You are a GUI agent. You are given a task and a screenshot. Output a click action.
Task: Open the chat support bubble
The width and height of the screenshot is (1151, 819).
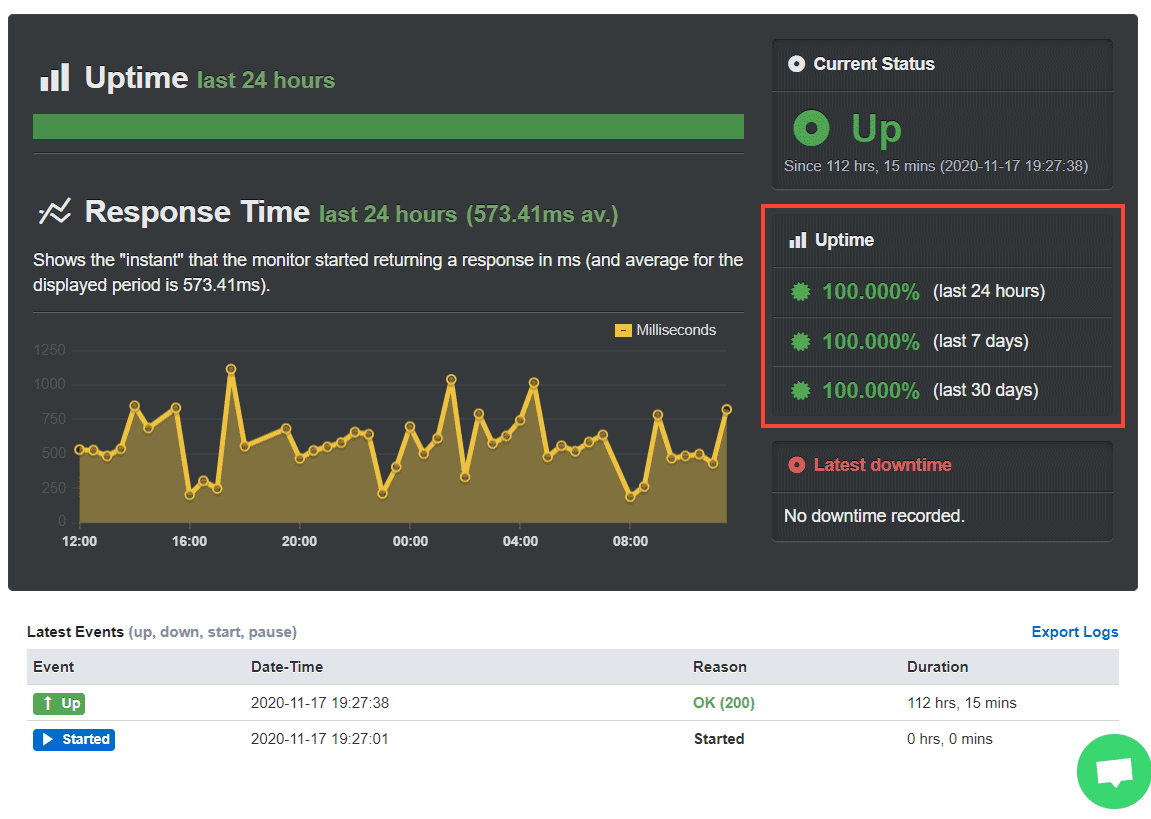click(x=1113, y=771)
